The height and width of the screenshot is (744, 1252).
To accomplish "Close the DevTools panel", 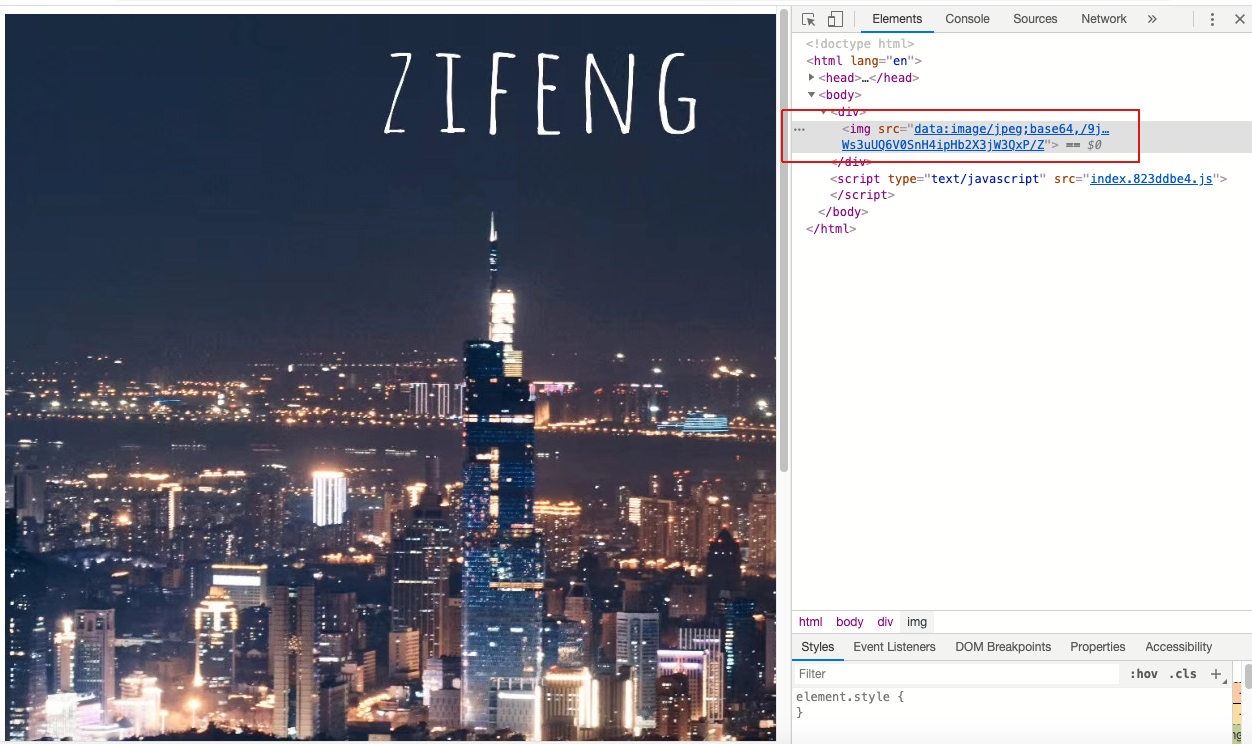I will click(1240, 19).
